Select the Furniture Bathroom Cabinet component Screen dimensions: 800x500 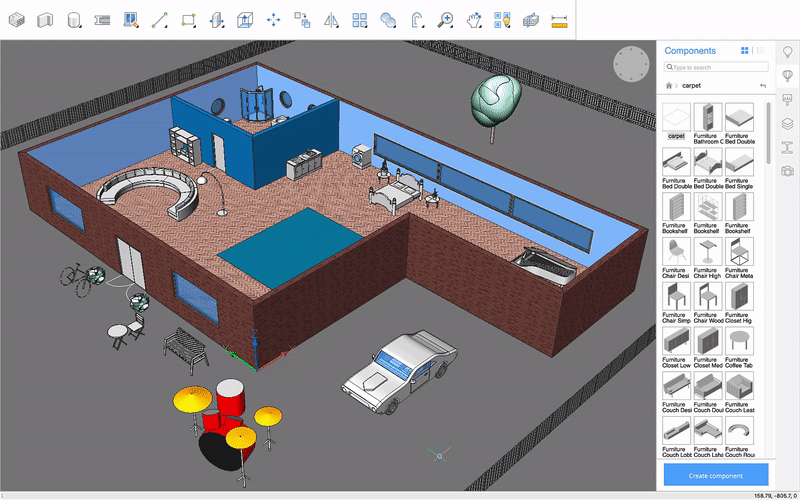(708, 117)
